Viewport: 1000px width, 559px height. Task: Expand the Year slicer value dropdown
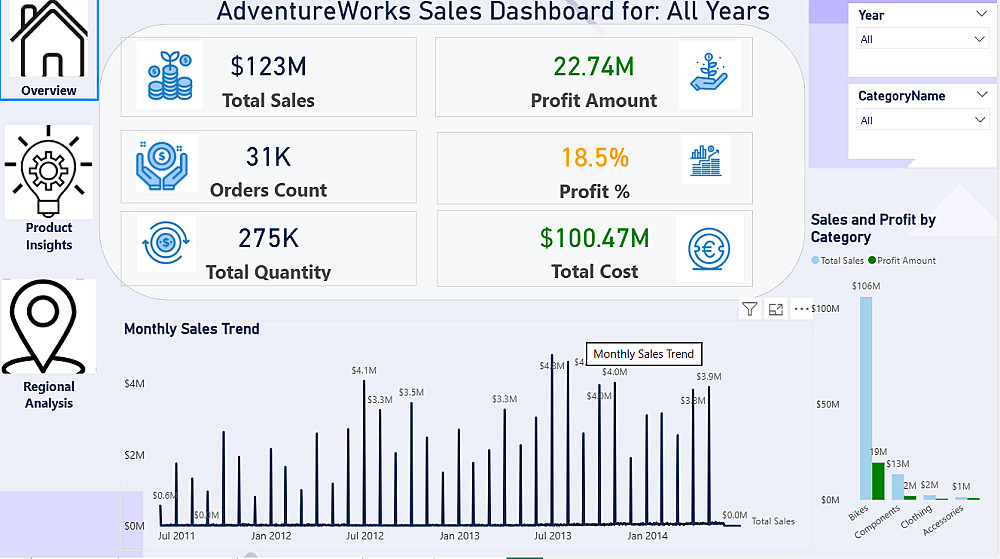coord(980,39)
